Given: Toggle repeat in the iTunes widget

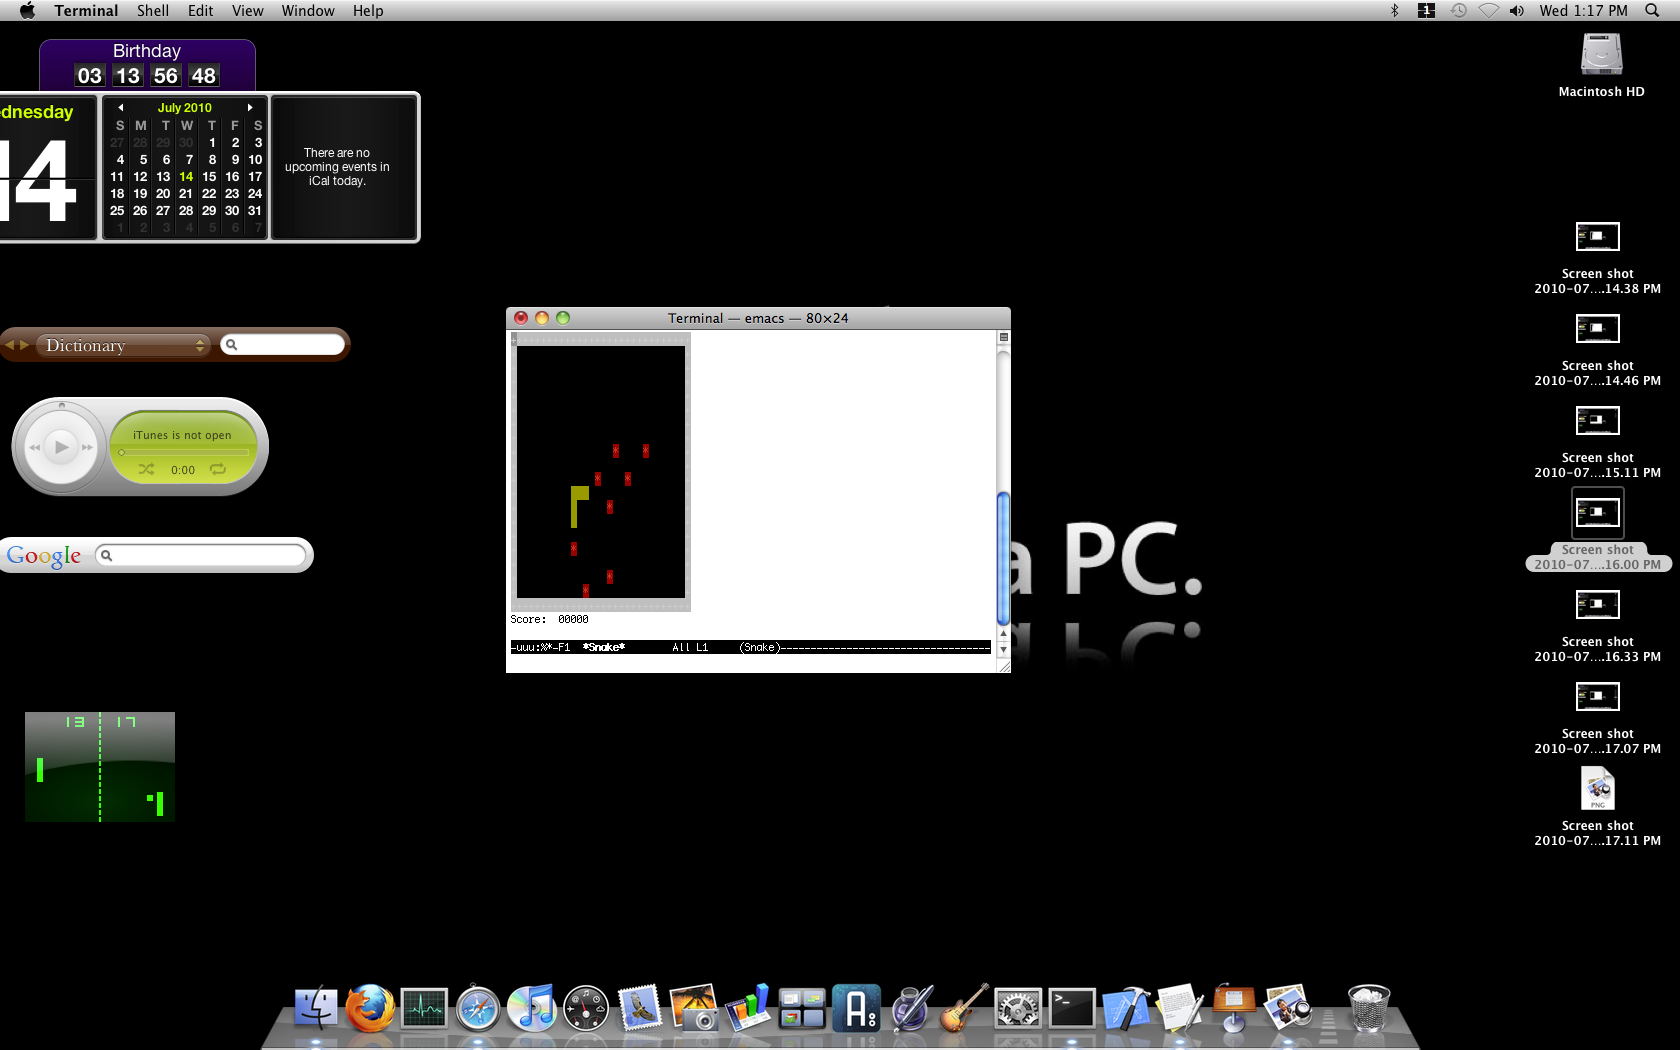Looking at the screenshot, I should pyautogui.click(x=220, y=469).
